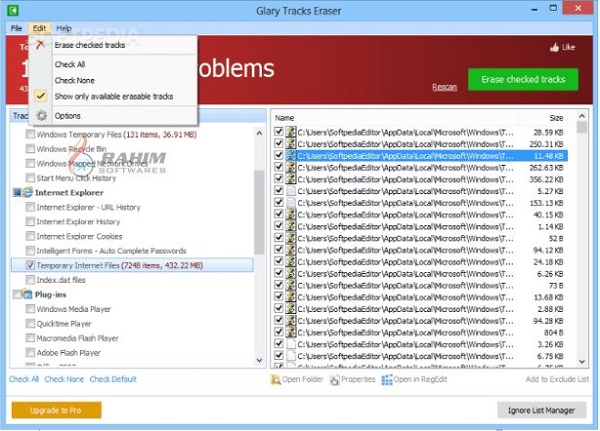Click the Upgrade to Pro button
Image resolution: width=600 pixels, height=431 pixels.
[x=56, y=410]
